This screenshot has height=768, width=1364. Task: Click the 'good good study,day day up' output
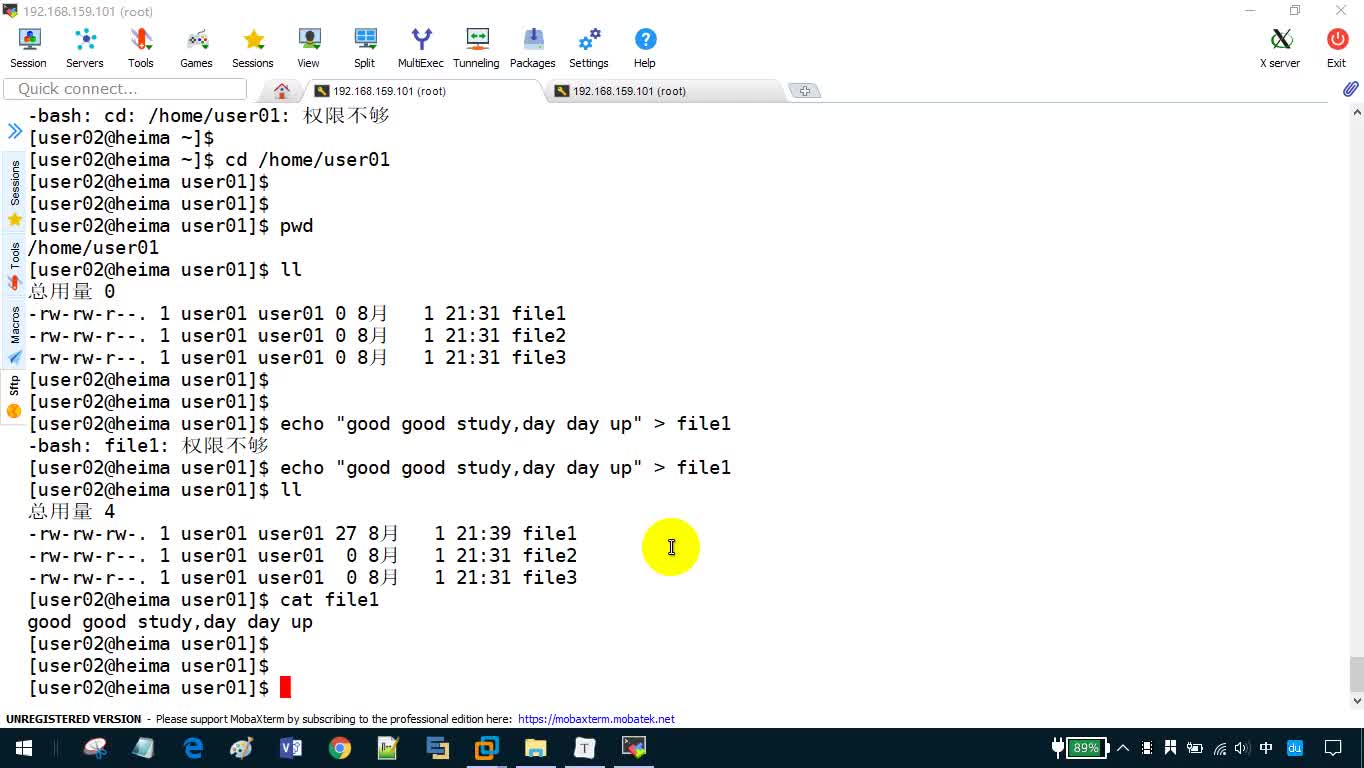170,622
